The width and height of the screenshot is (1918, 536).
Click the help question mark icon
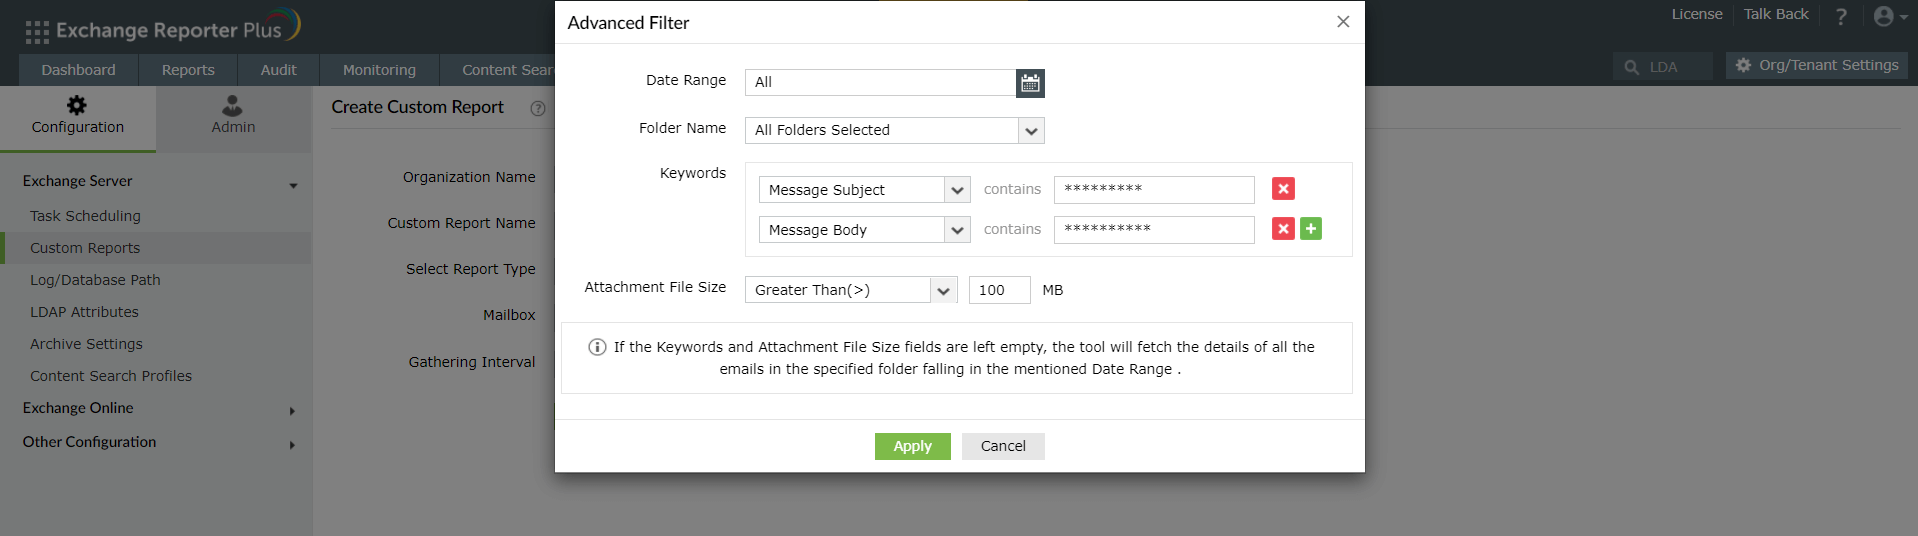pos(1841,17)
